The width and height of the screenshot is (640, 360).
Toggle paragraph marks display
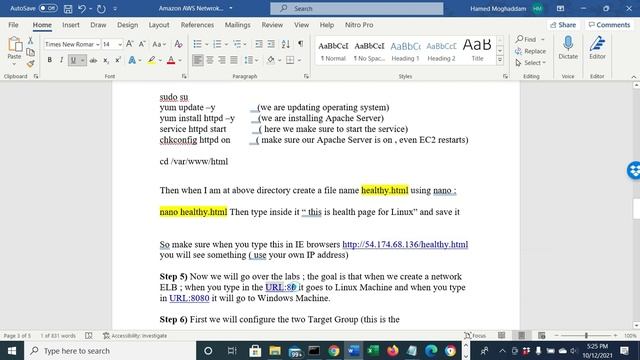[300, 44]
